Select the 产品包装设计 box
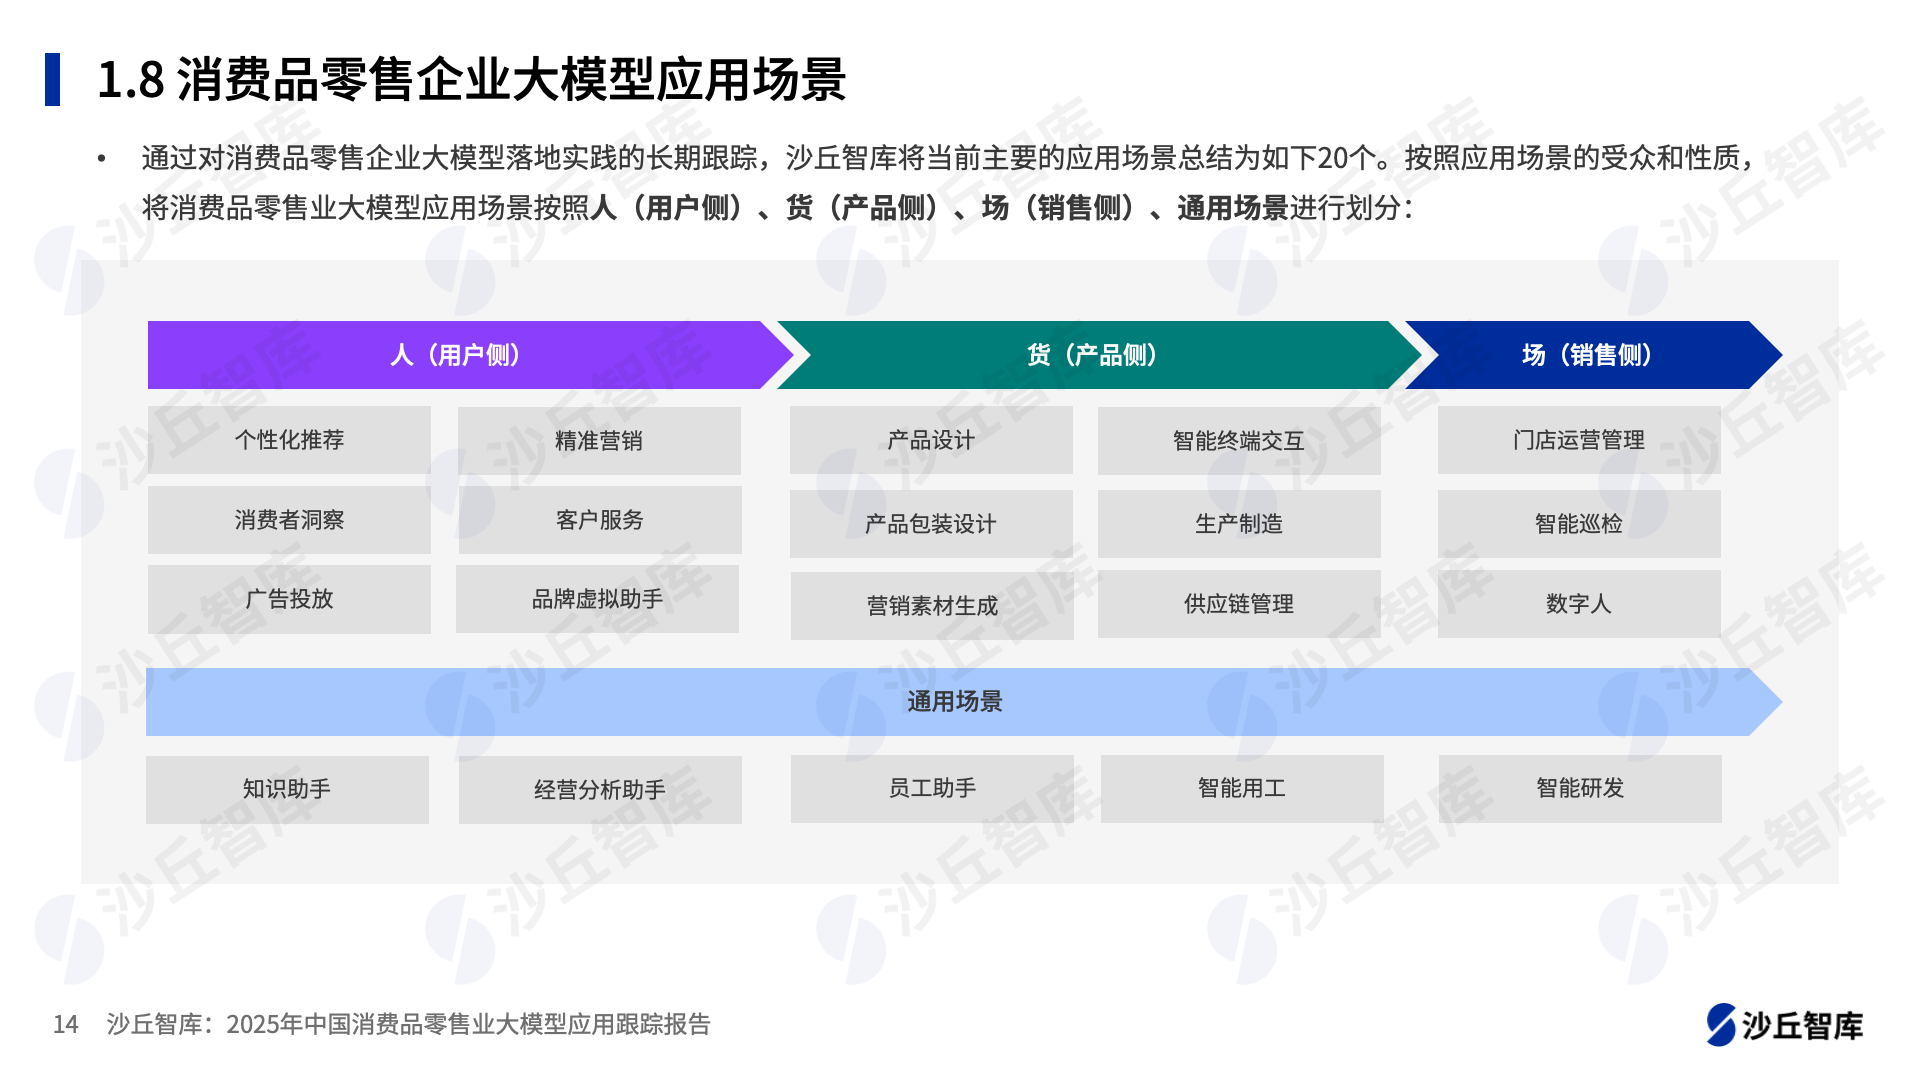The height and width of the screenshot is (1080, 1920). coord(930,524)
